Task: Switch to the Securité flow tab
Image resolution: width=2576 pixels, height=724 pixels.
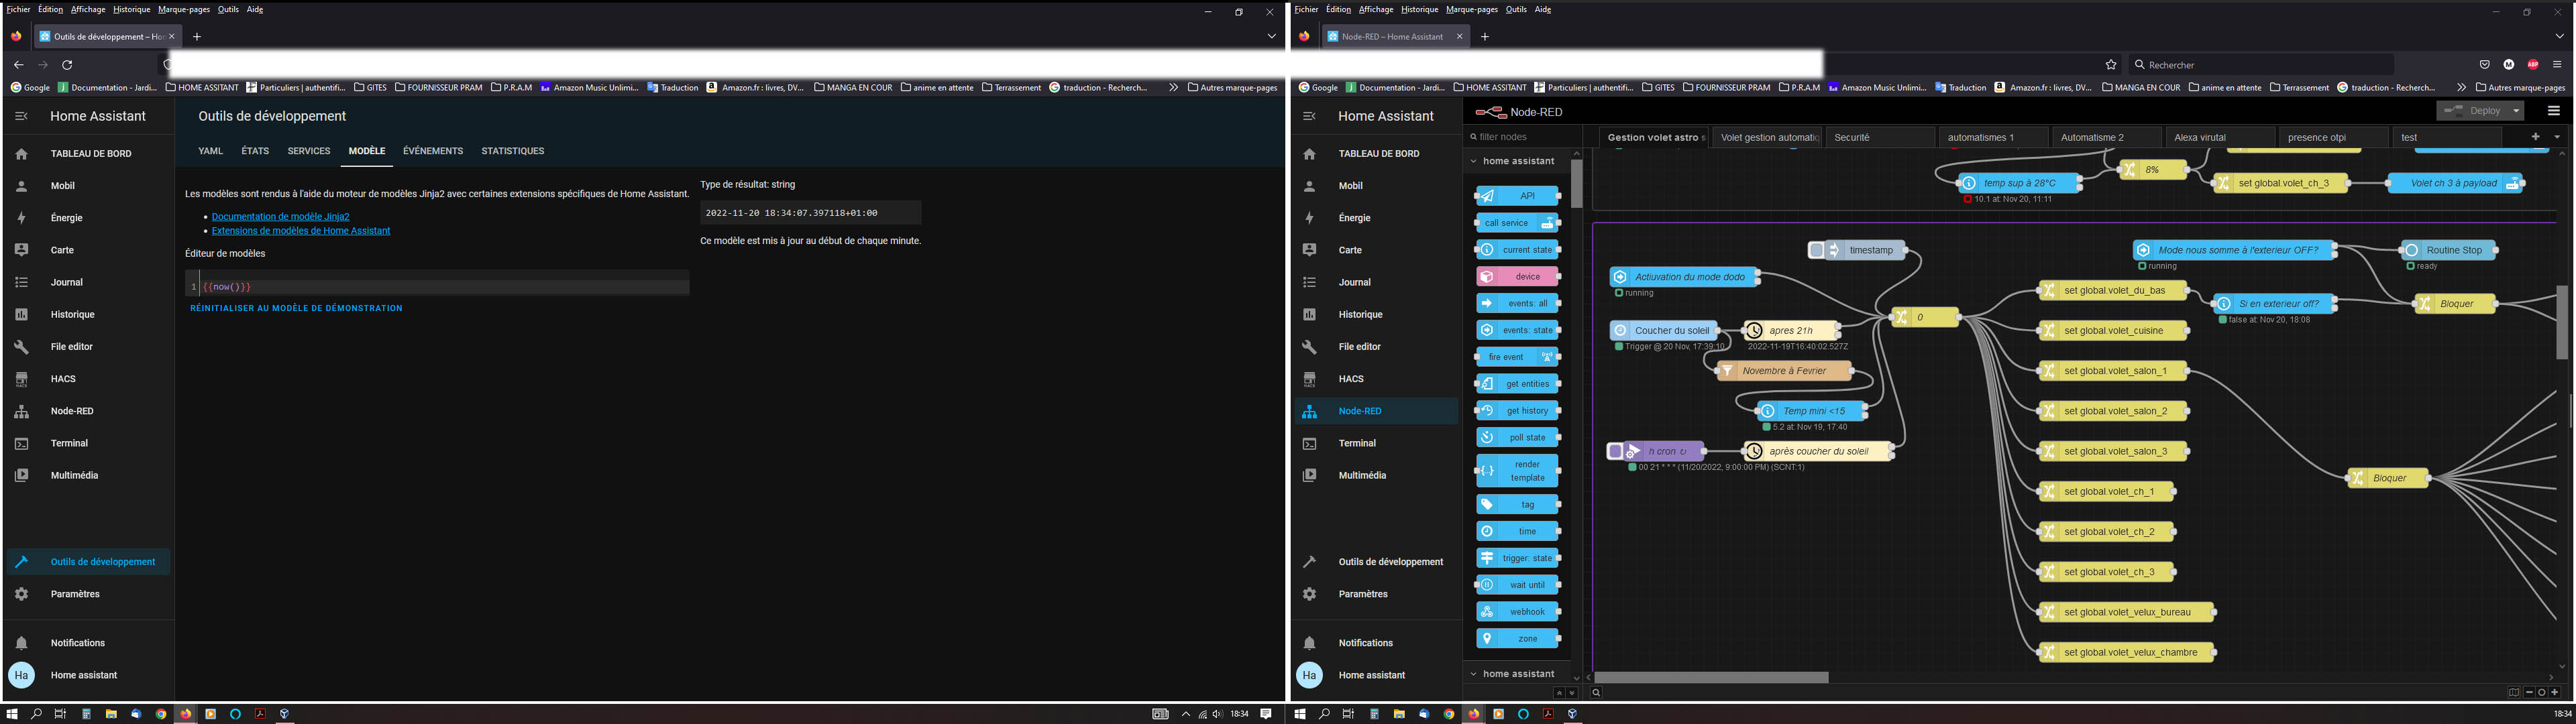Action: pyautogui.click(x=1880, y=137)
